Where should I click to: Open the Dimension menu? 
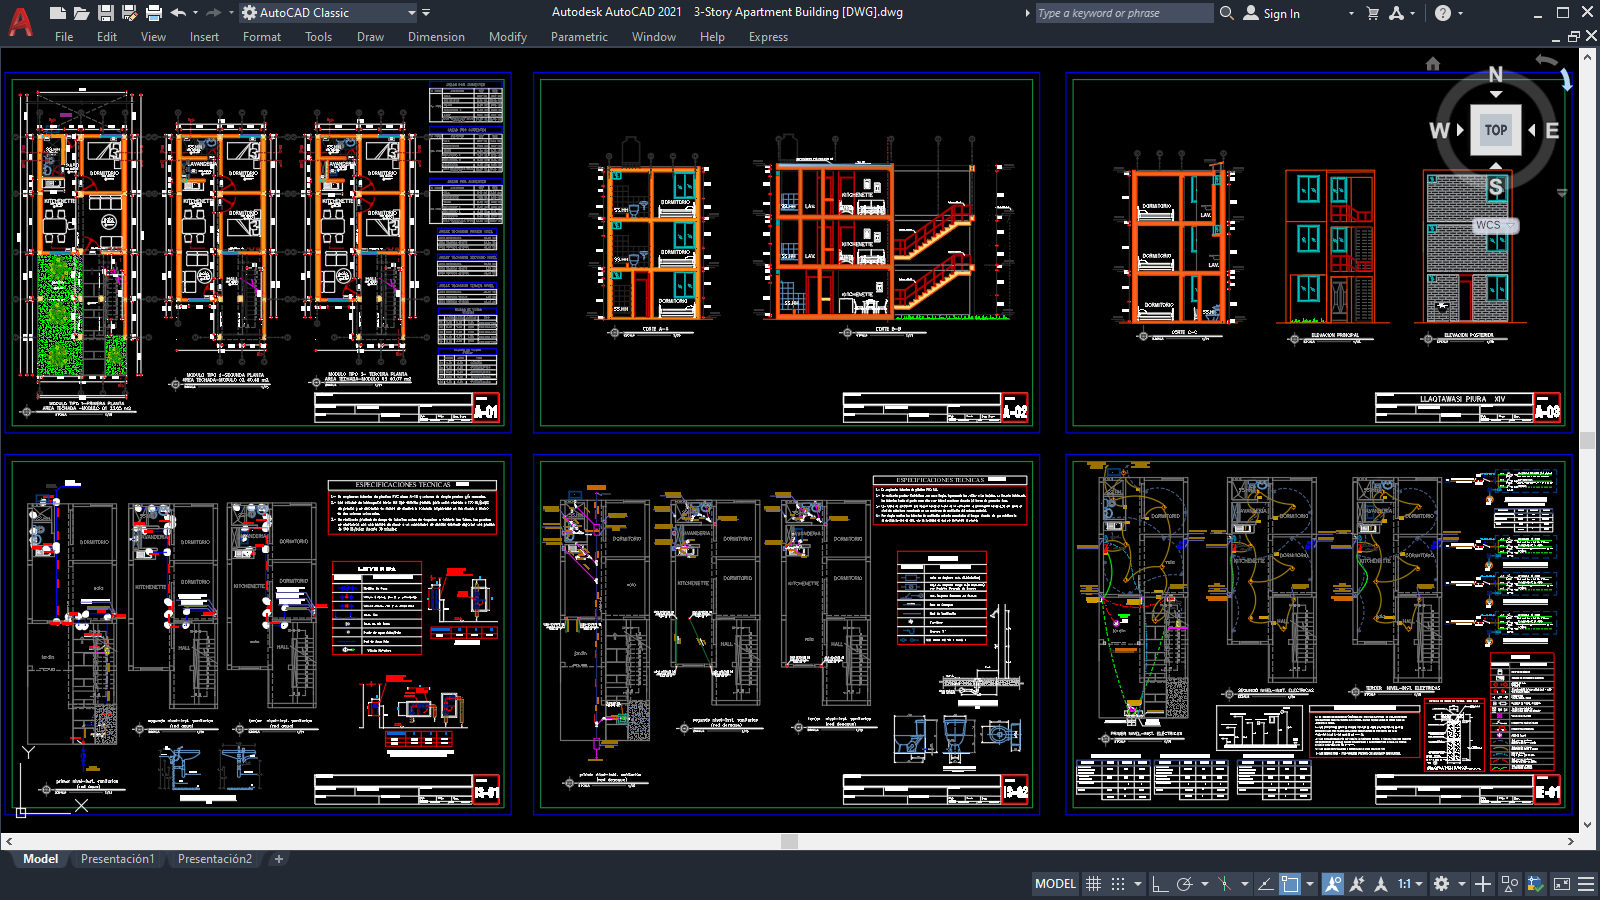point(436,37)
